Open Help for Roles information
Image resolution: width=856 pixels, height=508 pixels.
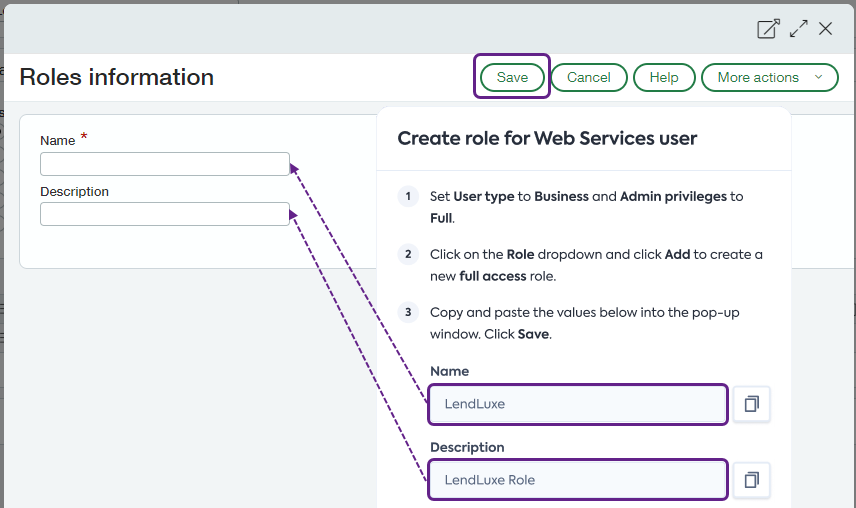(x=664, y=77)
